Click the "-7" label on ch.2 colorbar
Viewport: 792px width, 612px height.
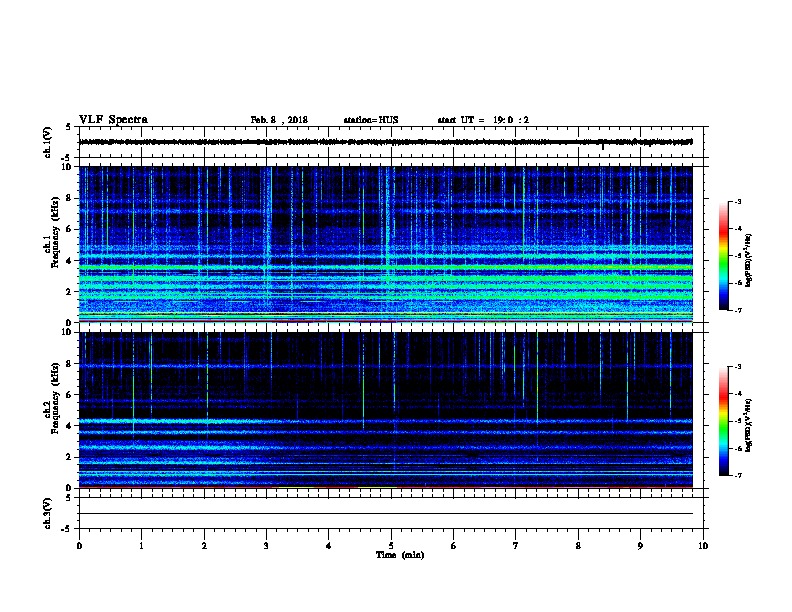[x=737, y=475]
